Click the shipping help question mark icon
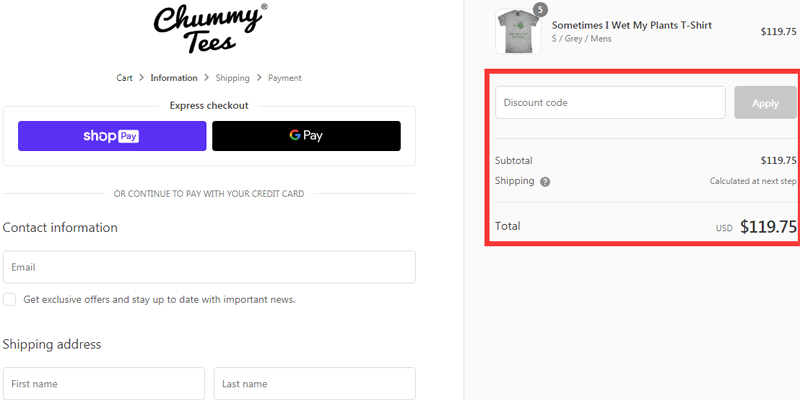 click(545, 182)
